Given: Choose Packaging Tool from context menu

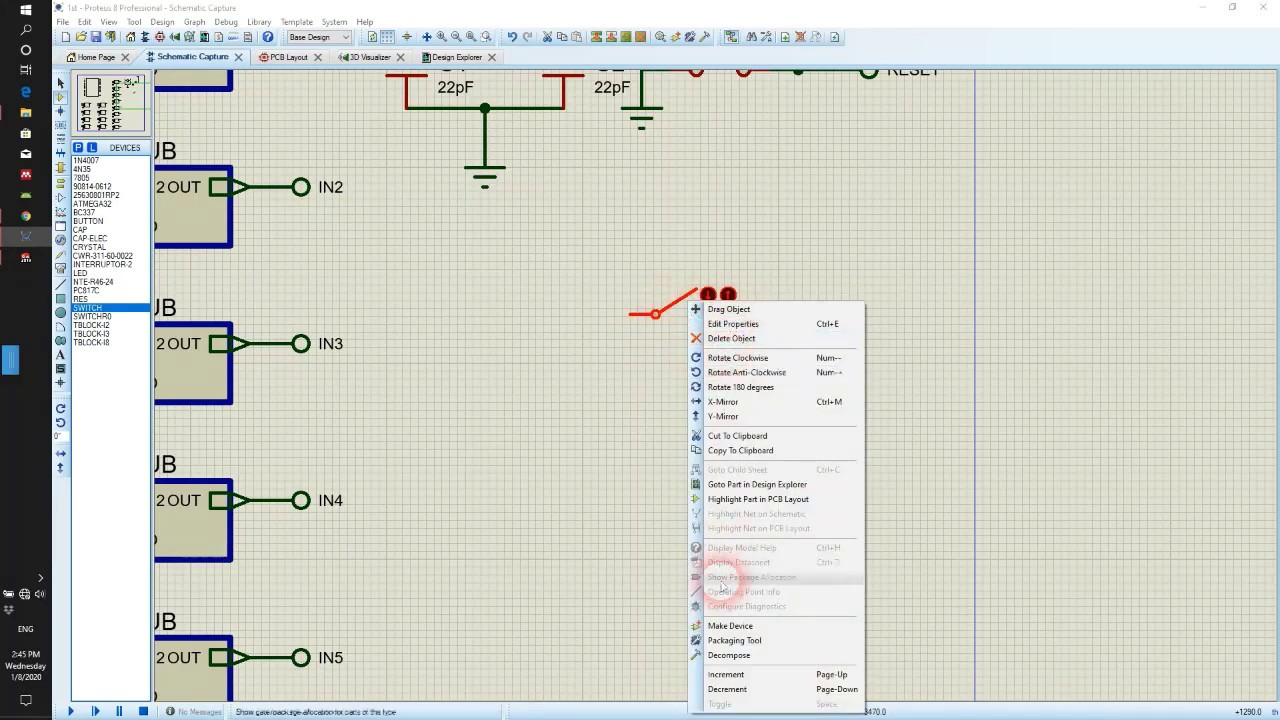Looking at the screenshot, I should [x=734, y=640].
